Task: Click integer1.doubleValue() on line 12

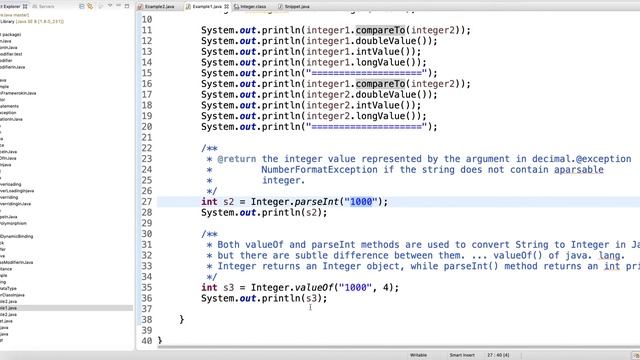Action: (x=369, y=41)
